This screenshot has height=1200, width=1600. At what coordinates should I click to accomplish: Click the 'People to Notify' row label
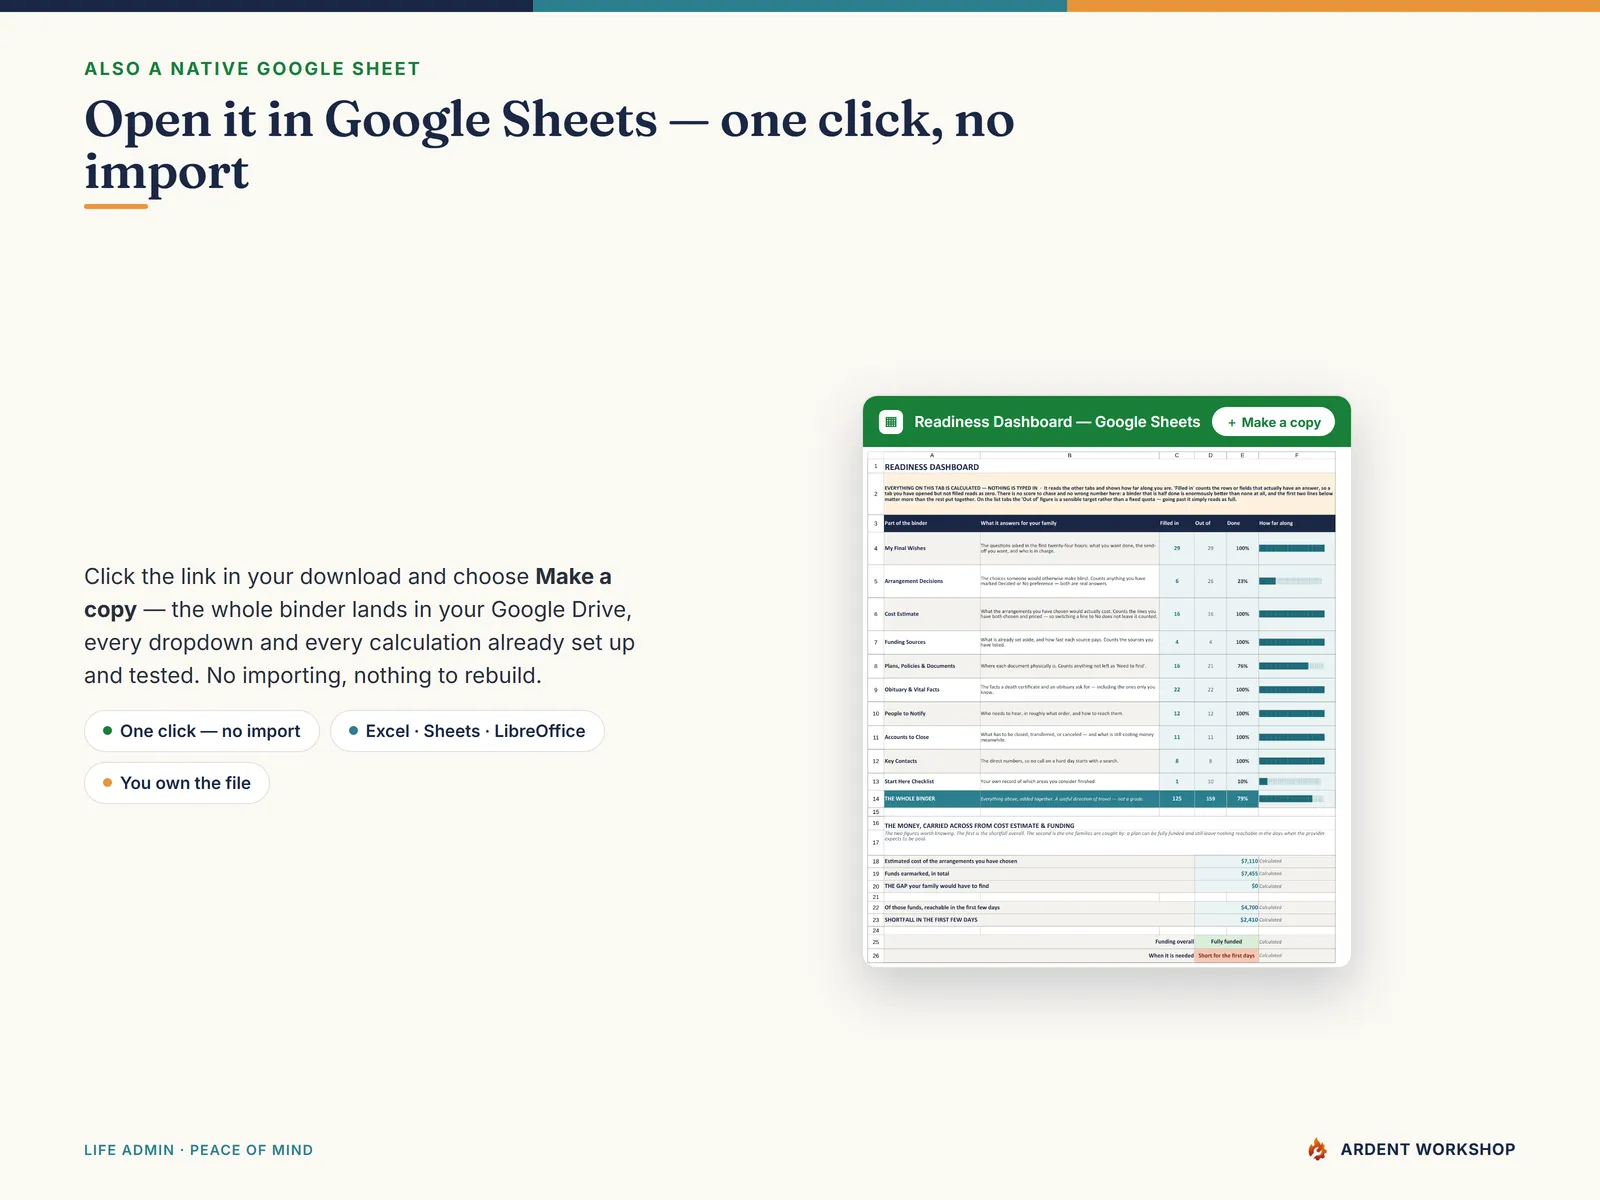(905, 714)
